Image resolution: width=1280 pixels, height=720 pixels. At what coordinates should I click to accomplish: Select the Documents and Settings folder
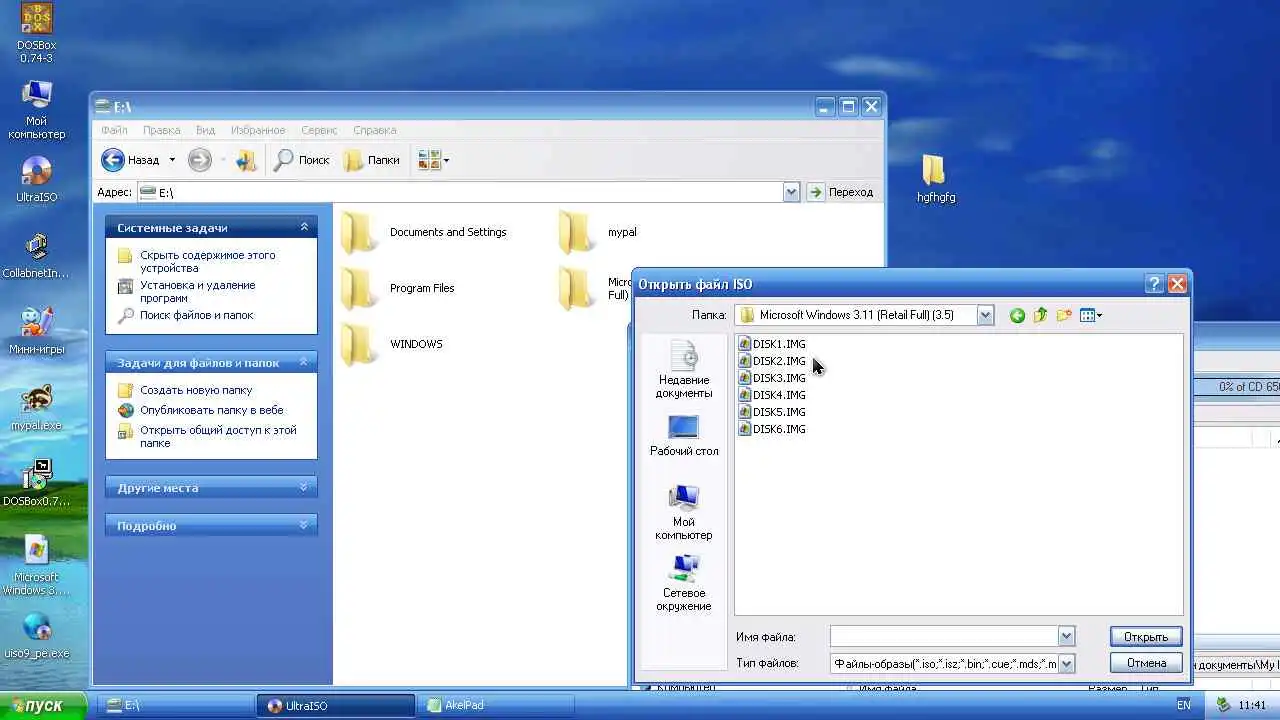[x=424, y=232]
